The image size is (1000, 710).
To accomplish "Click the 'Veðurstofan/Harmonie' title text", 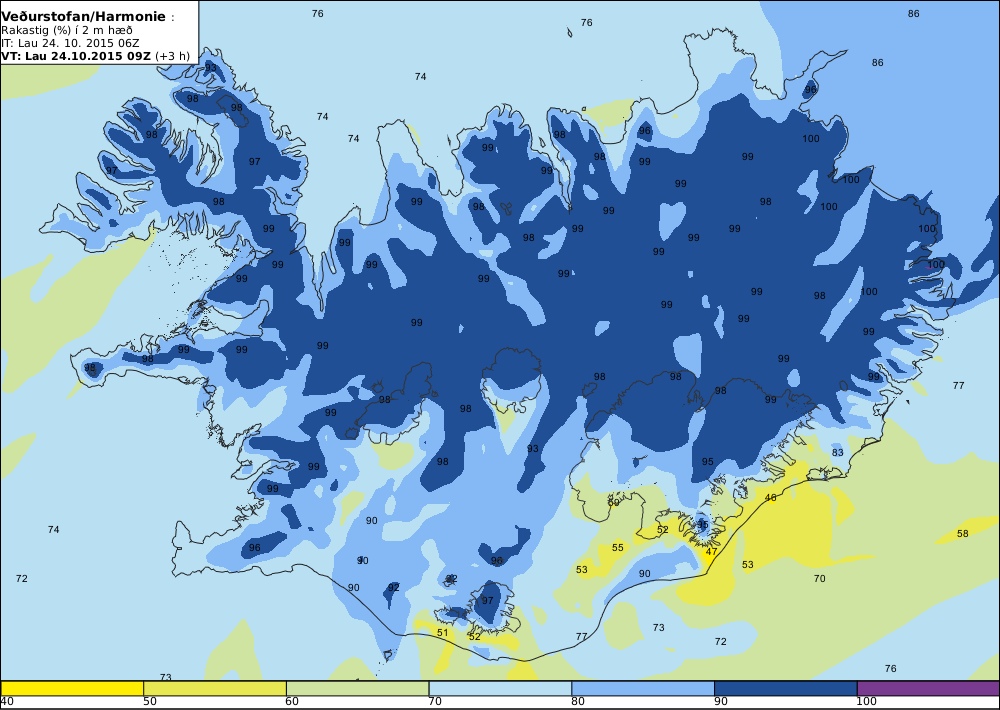I will (83, 17).
